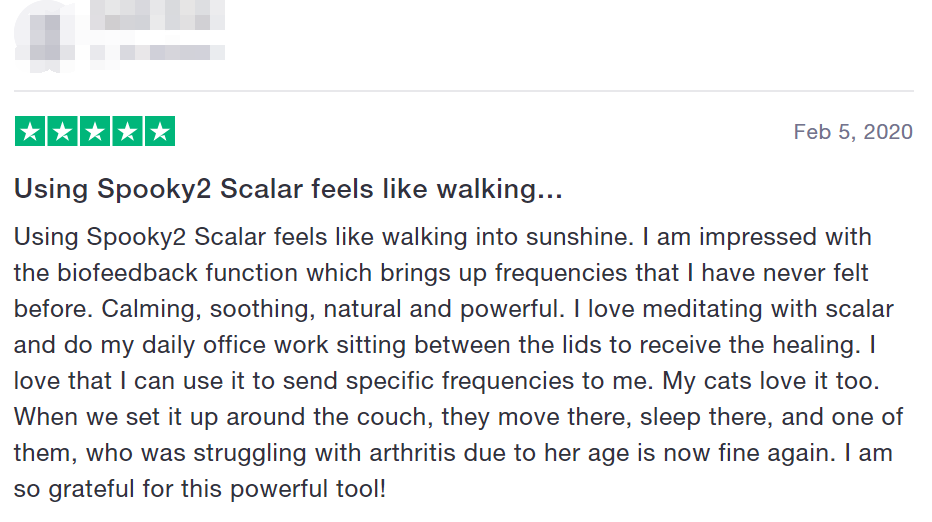The height and width of the screenshot is (522, 932).
Task: Click the Feb 5, 2020 review date
Action: 853,132
